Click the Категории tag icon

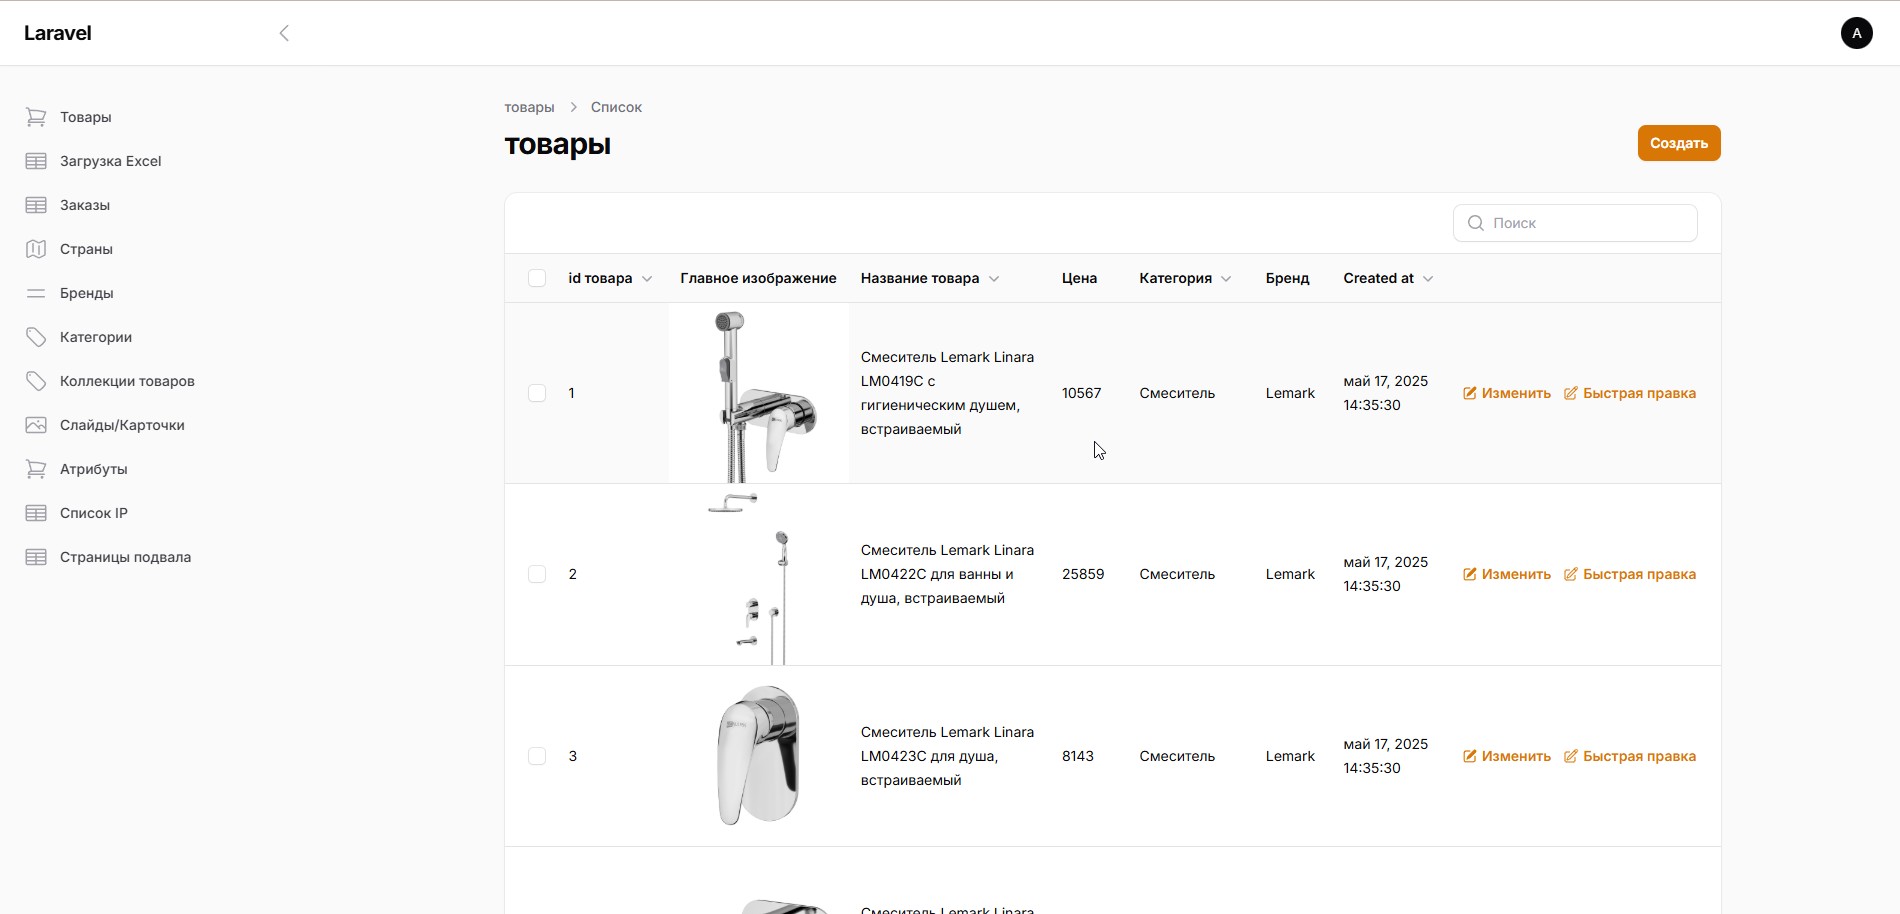36,337
